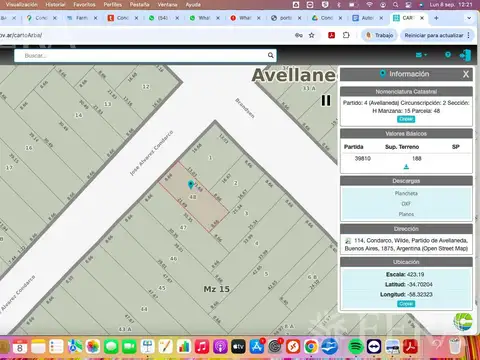Expand the tab search dropdown arrow
Screen dimensions: 480x360
click(x=469, y=18)
